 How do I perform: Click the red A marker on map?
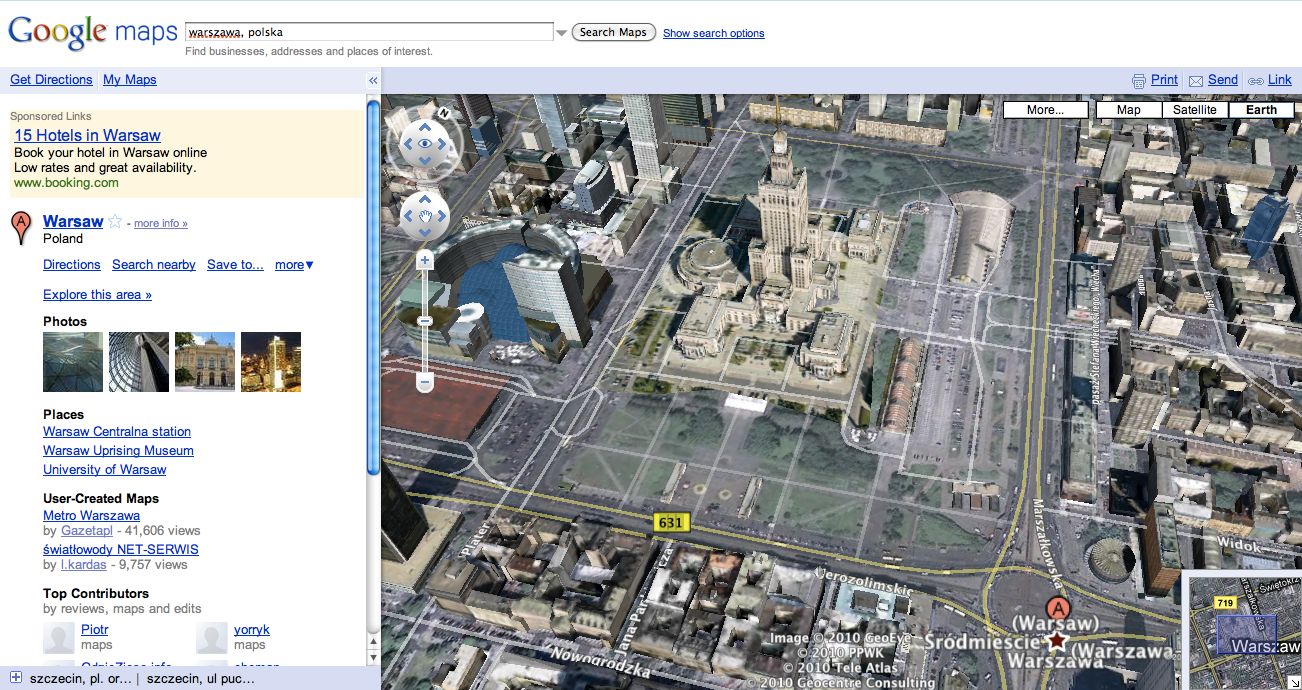1058,609
